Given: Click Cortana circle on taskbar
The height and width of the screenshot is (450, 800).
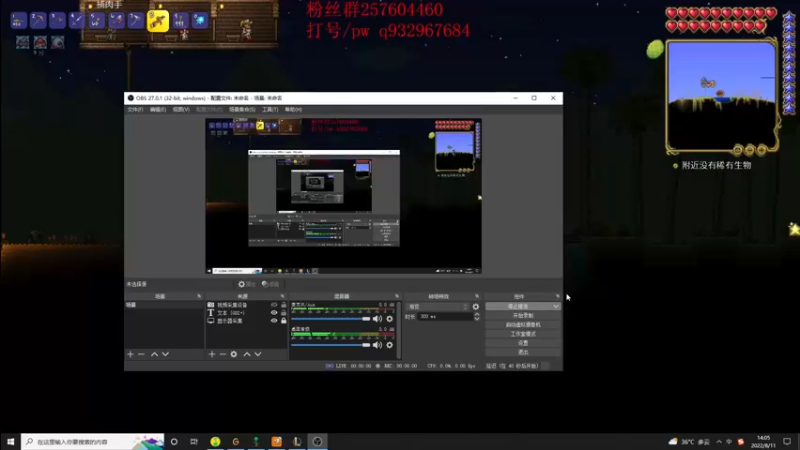Looking at the screenshot, I should (174, 441).
